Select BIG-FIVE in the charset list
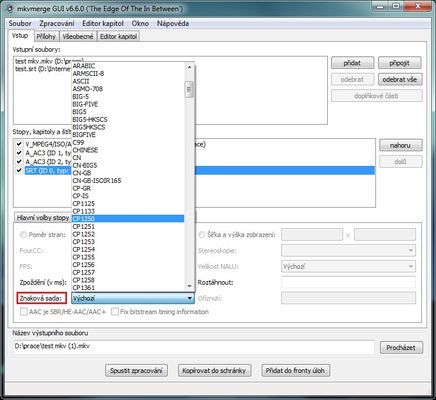This screenshot has height=400, width=436. 128,104
